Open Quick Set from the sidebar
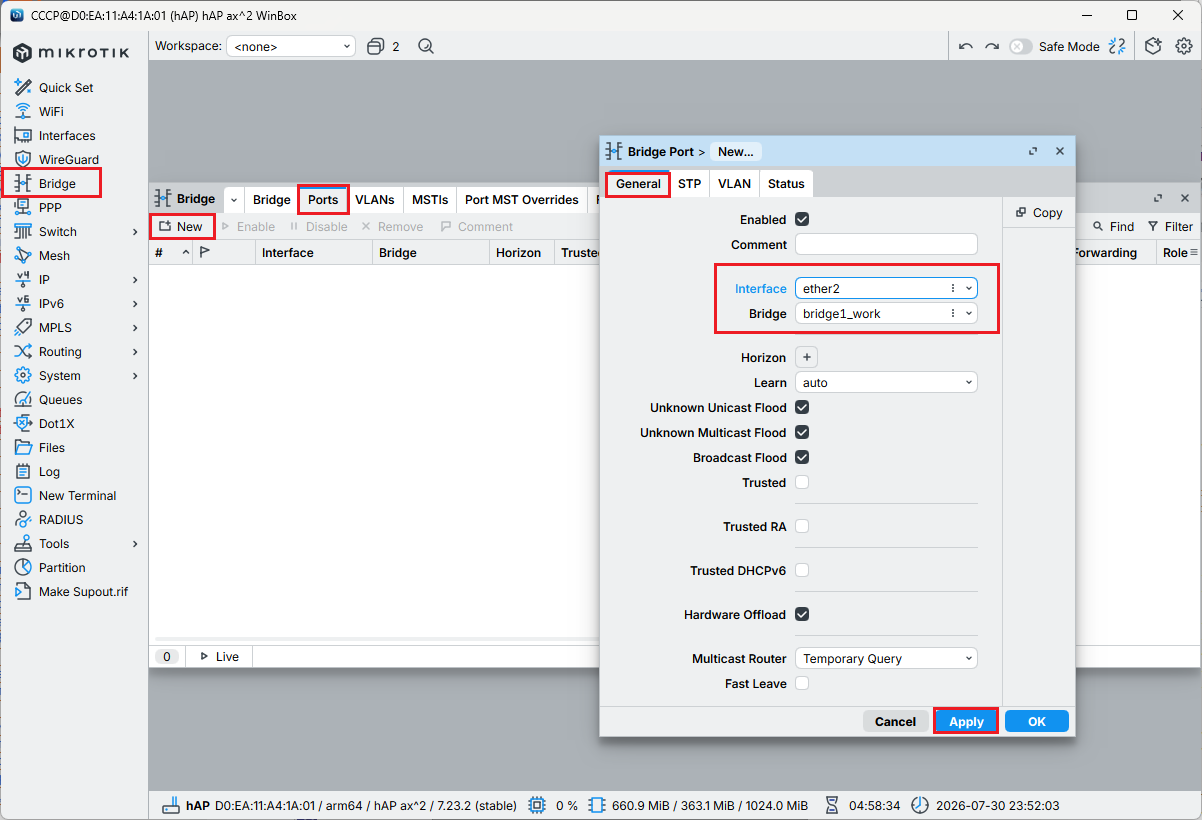This screenshot has height=820, width=1202. pos(66,87)
